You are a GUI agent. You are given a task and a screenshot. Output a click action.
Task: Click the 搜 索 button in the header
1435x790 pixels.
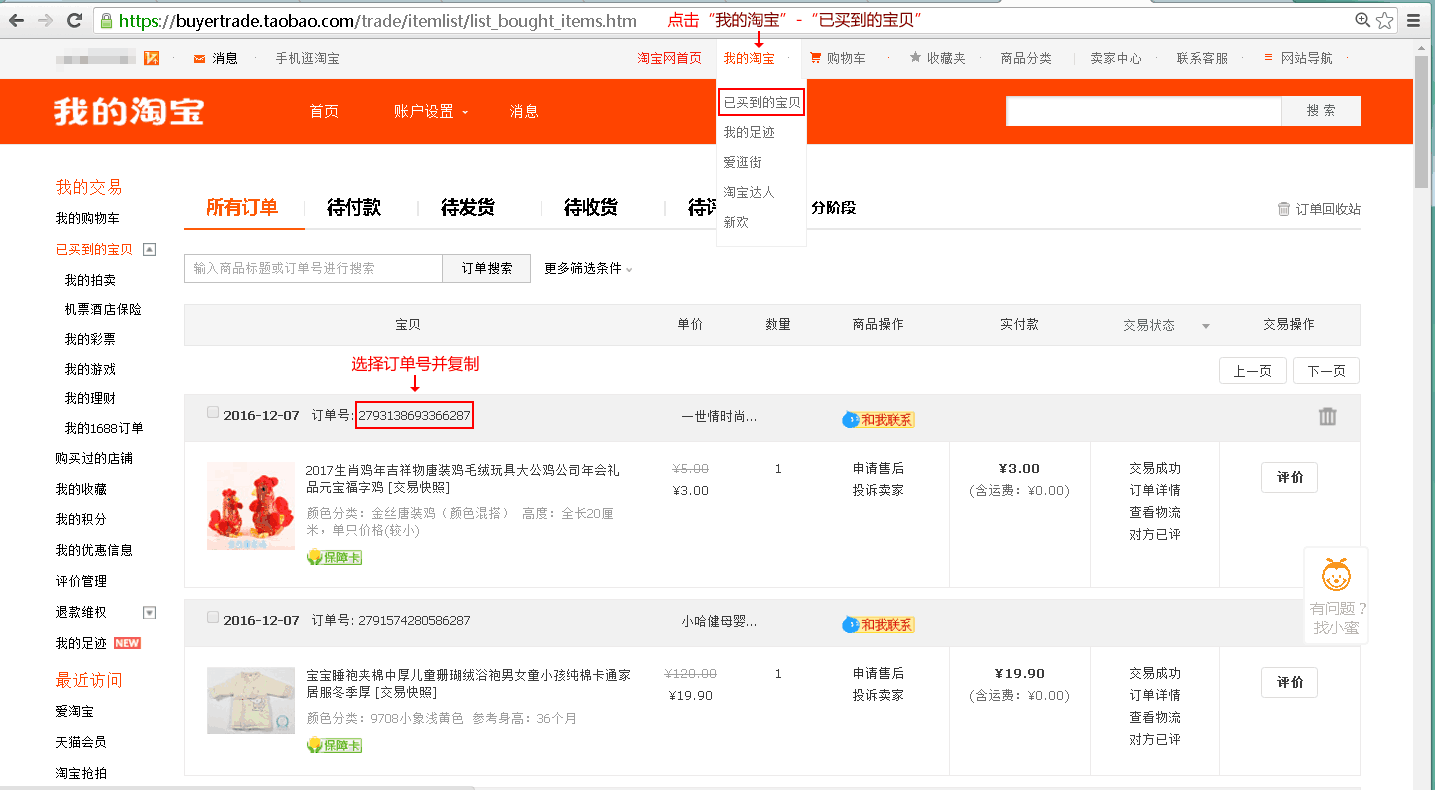1321,111
